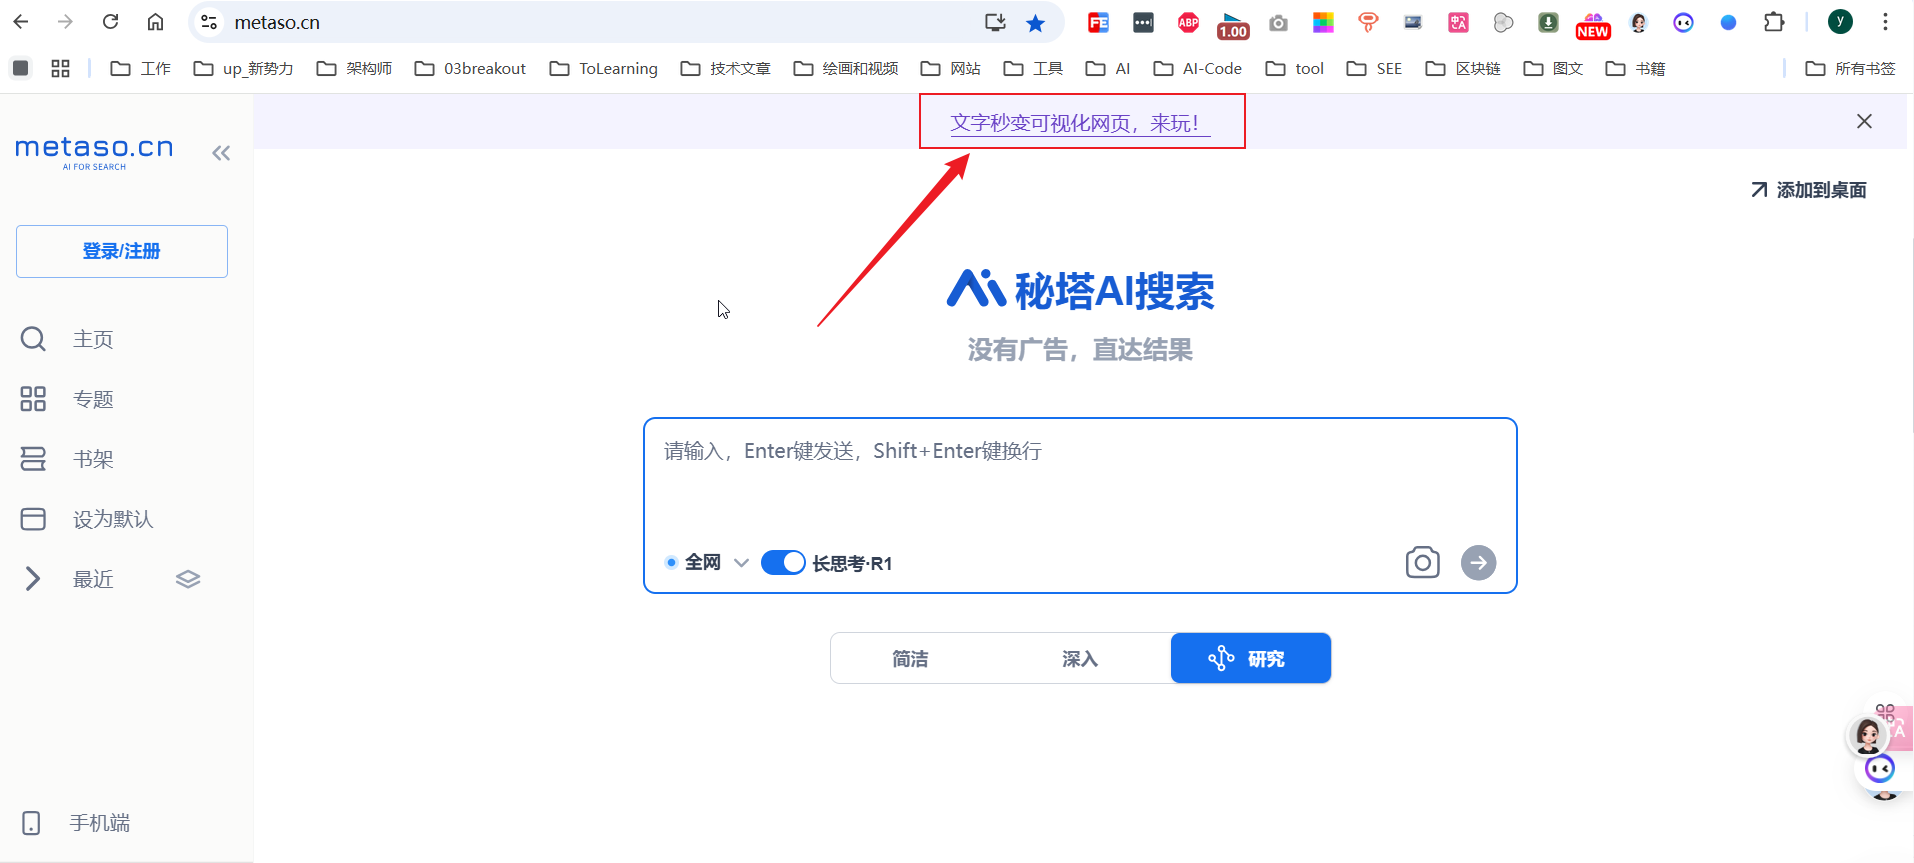Open the 主页 home search icon

coord(33,339)
